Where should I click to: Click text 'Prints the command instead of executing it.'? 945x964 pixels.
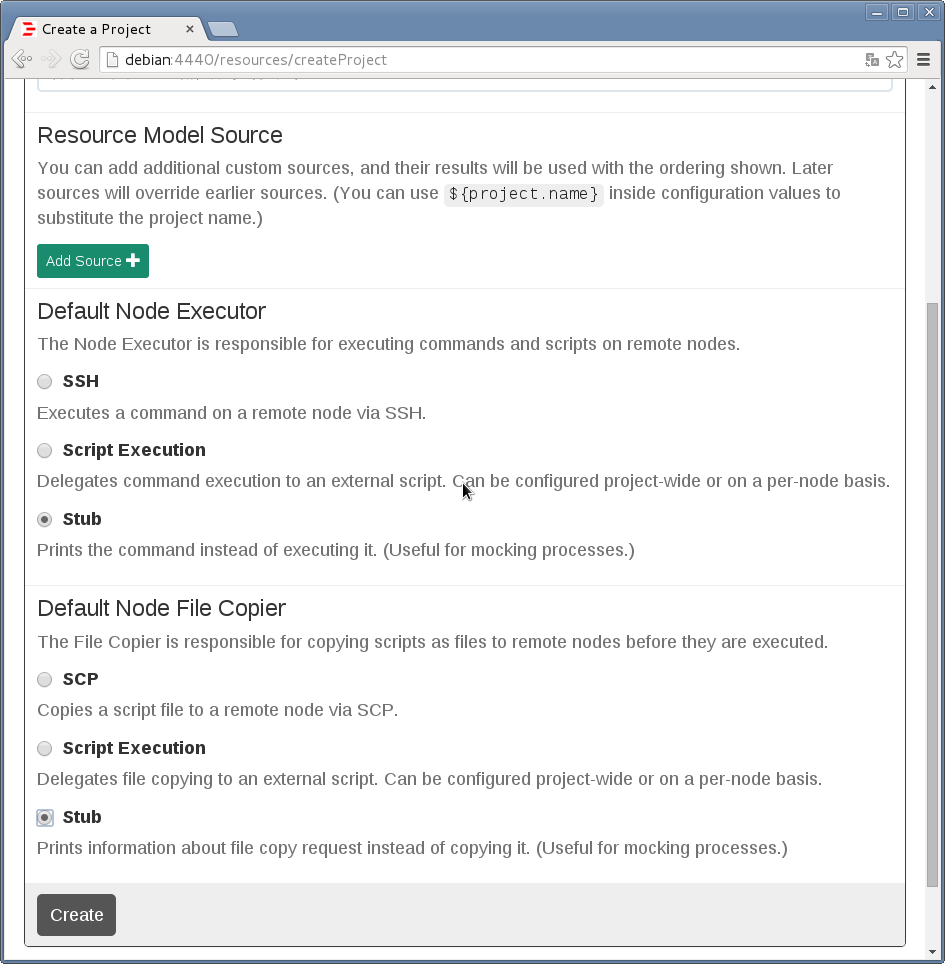207,550
